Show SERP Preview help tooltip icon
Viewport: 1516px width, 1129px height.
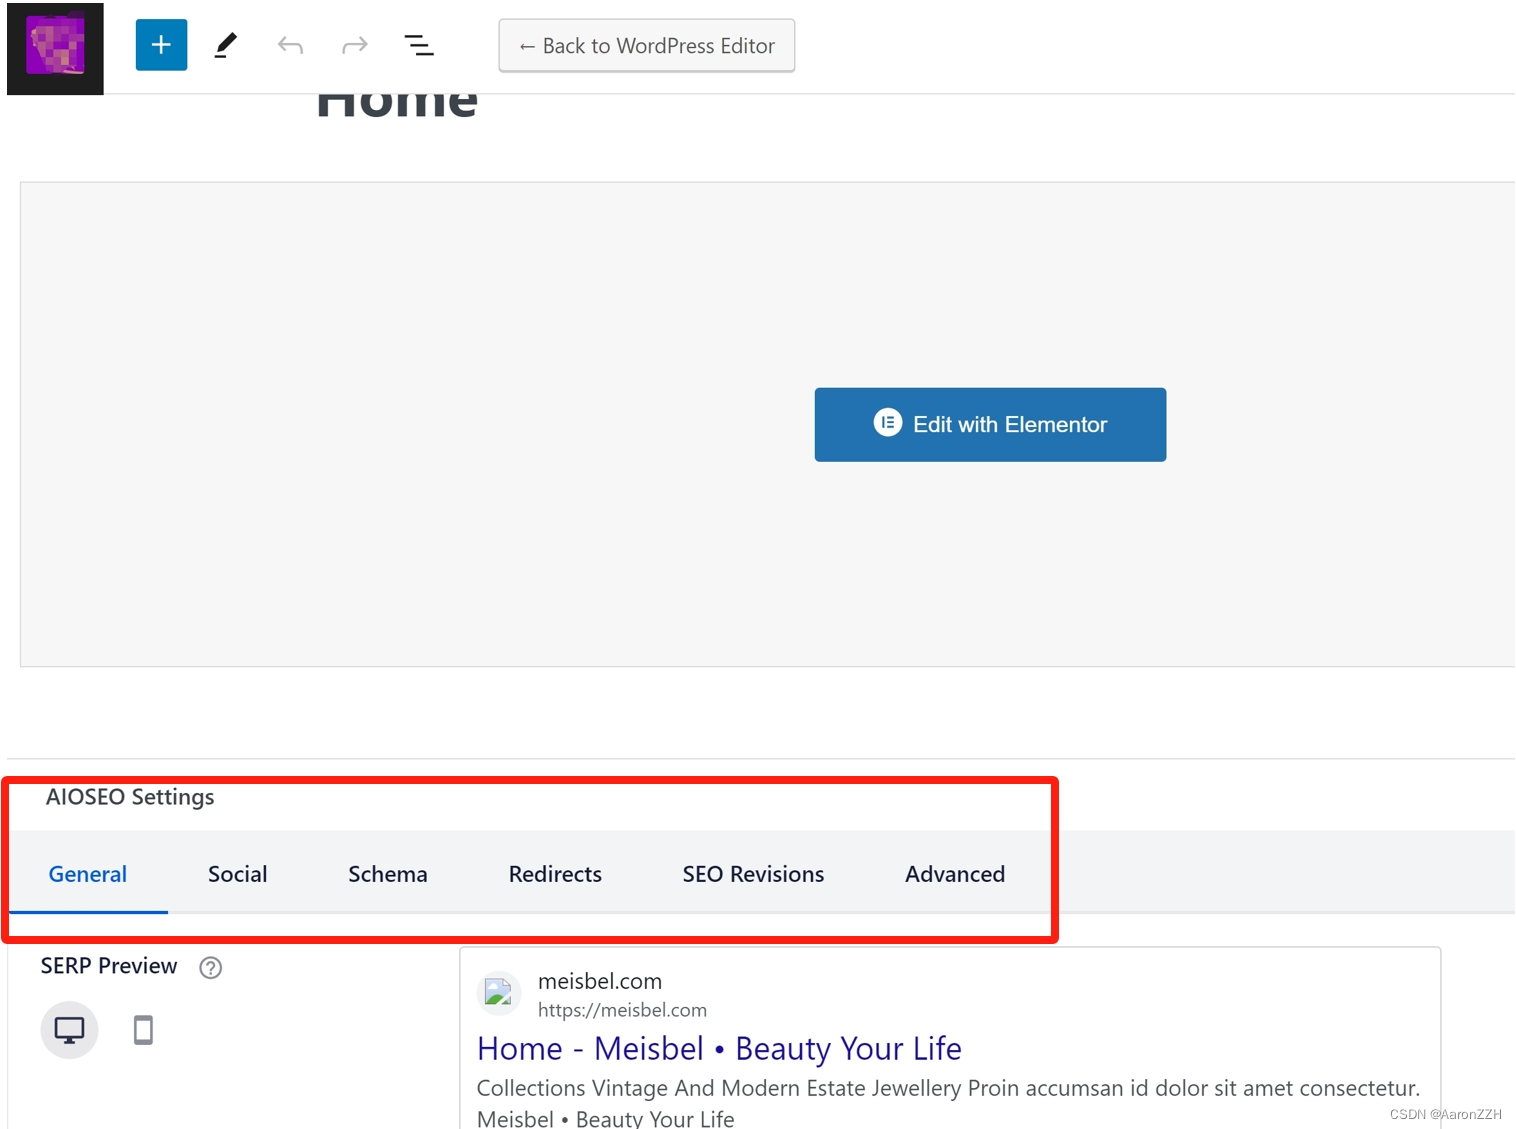(x=210, y=968)
